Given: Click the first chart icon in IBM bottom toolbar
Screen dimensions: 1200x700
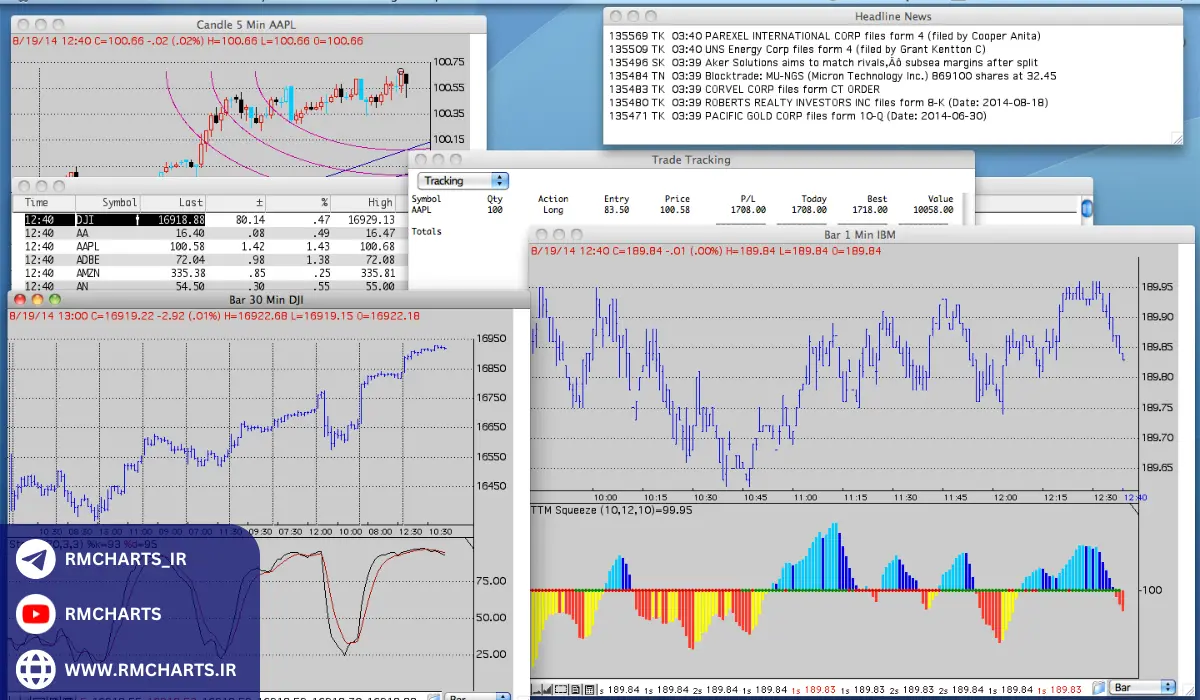Looking at the screenshot, I should point(537,689).
